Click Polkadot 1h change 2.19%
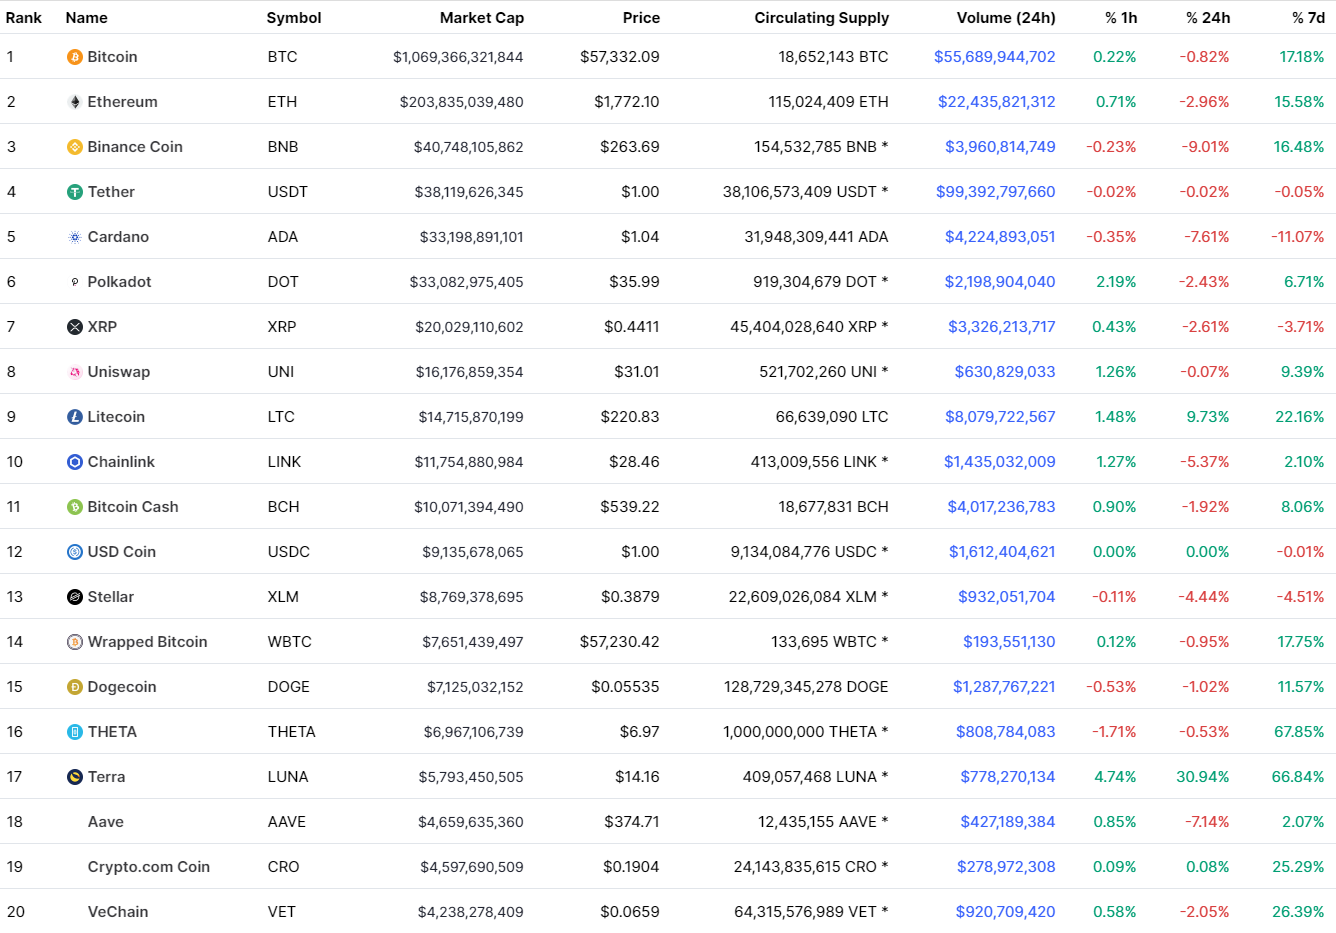 [1116, 282]
